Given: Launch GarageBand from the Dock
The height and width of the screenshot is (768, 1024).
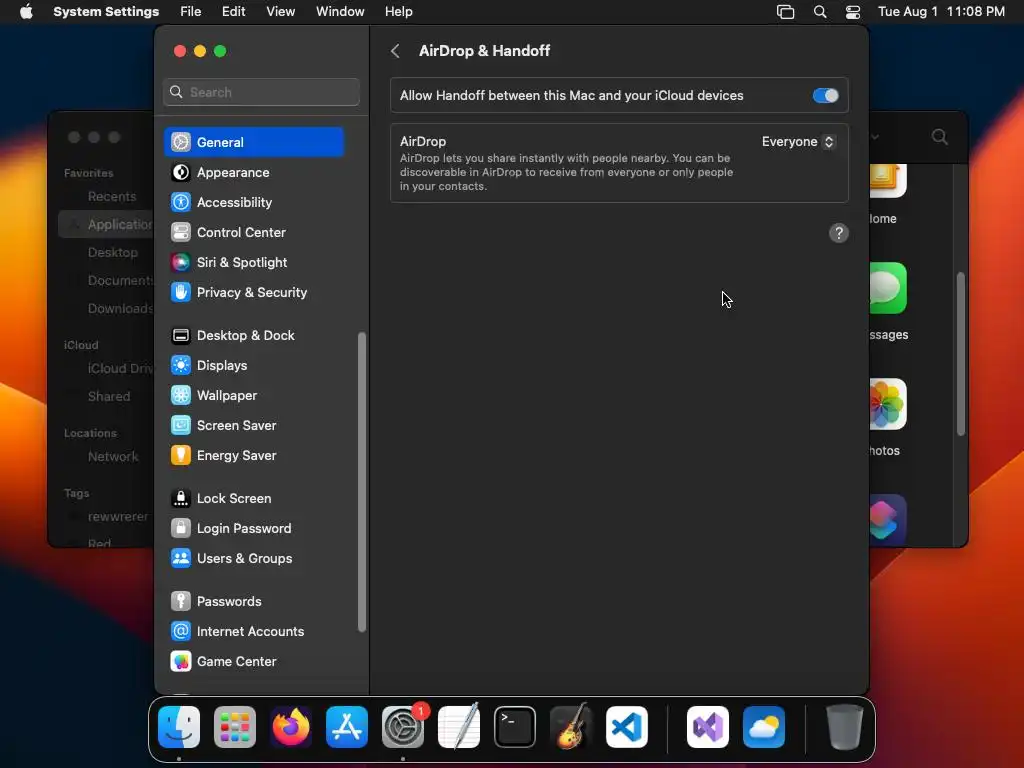Looking at the screenshot, I should [x=571, y=727].
